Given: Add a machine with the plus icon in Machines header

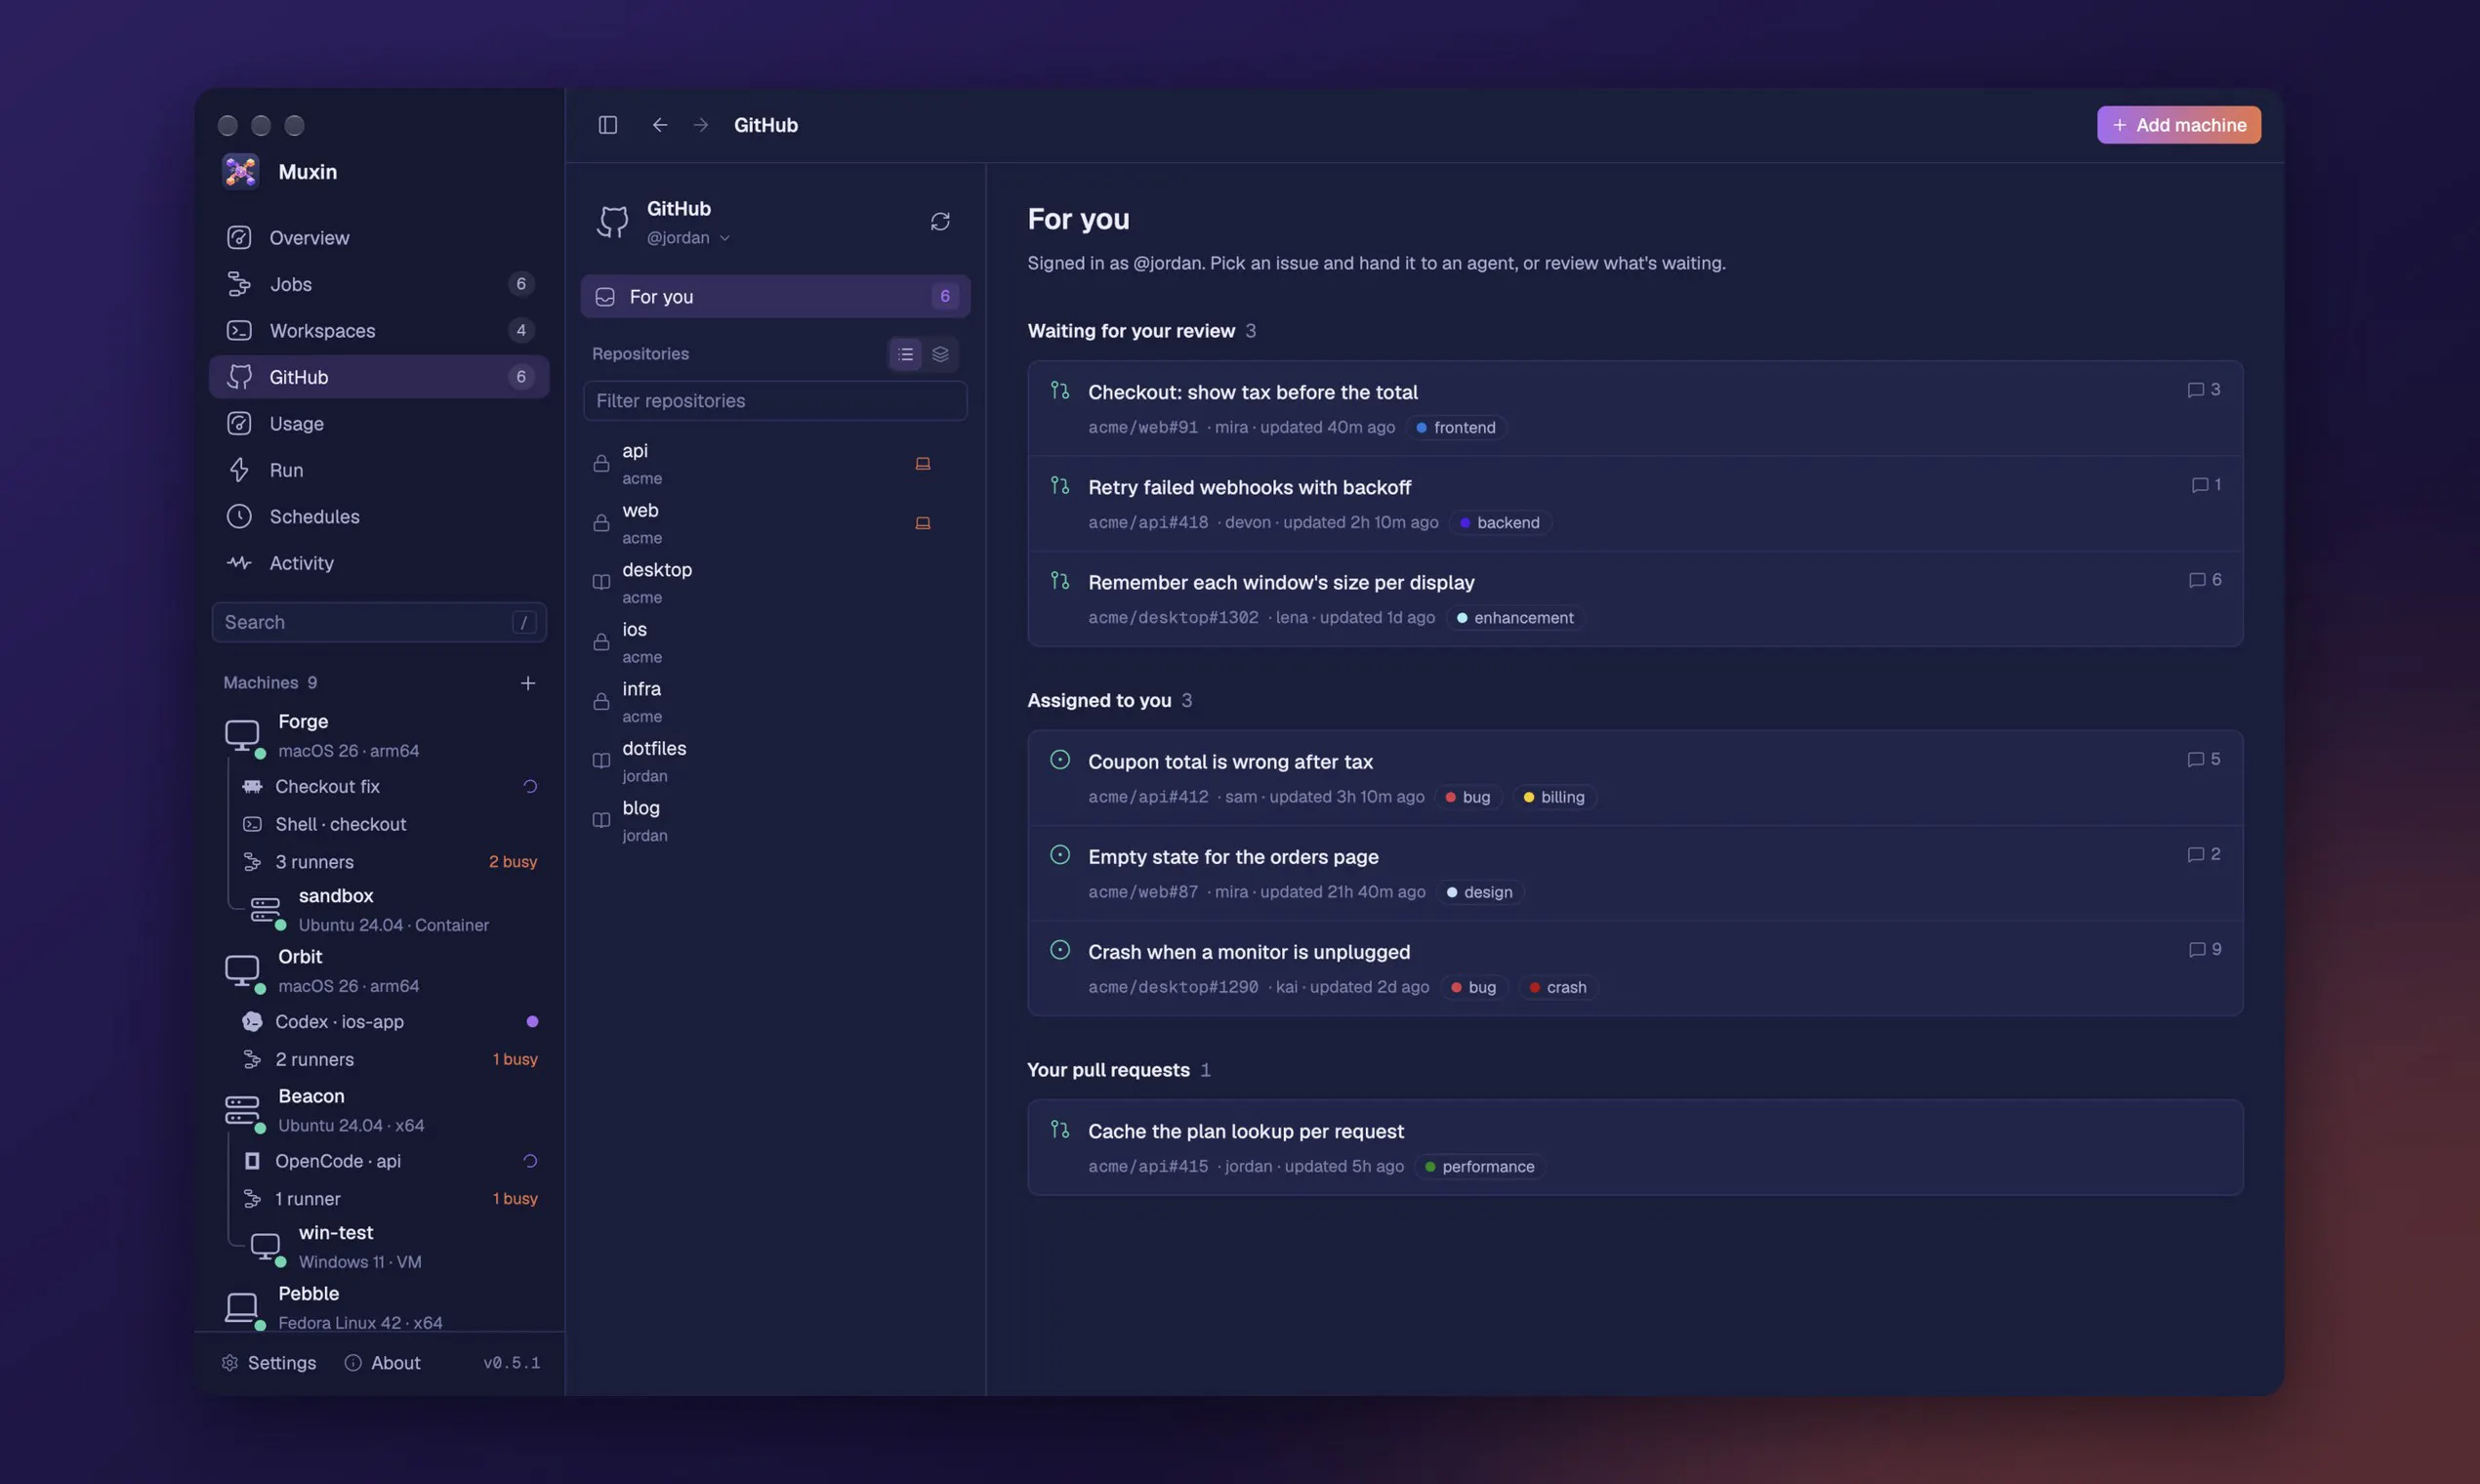Looking at the screenshot, I should pos(528,683).
